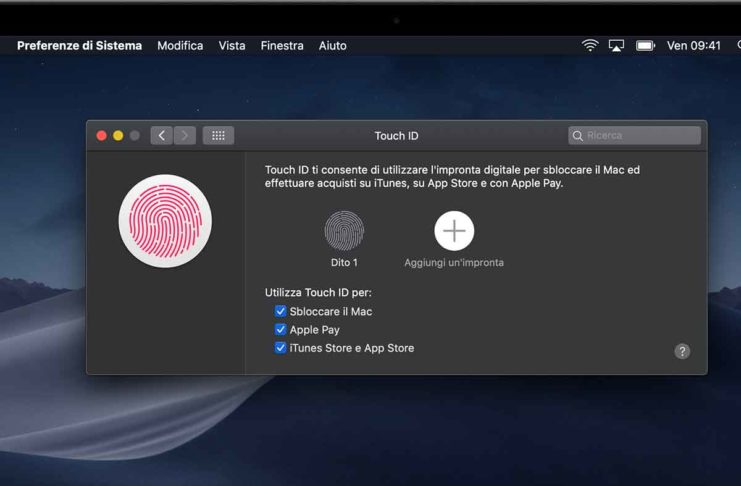Close the Touch ID window
The image size is (741, 486).
point(101,136)
